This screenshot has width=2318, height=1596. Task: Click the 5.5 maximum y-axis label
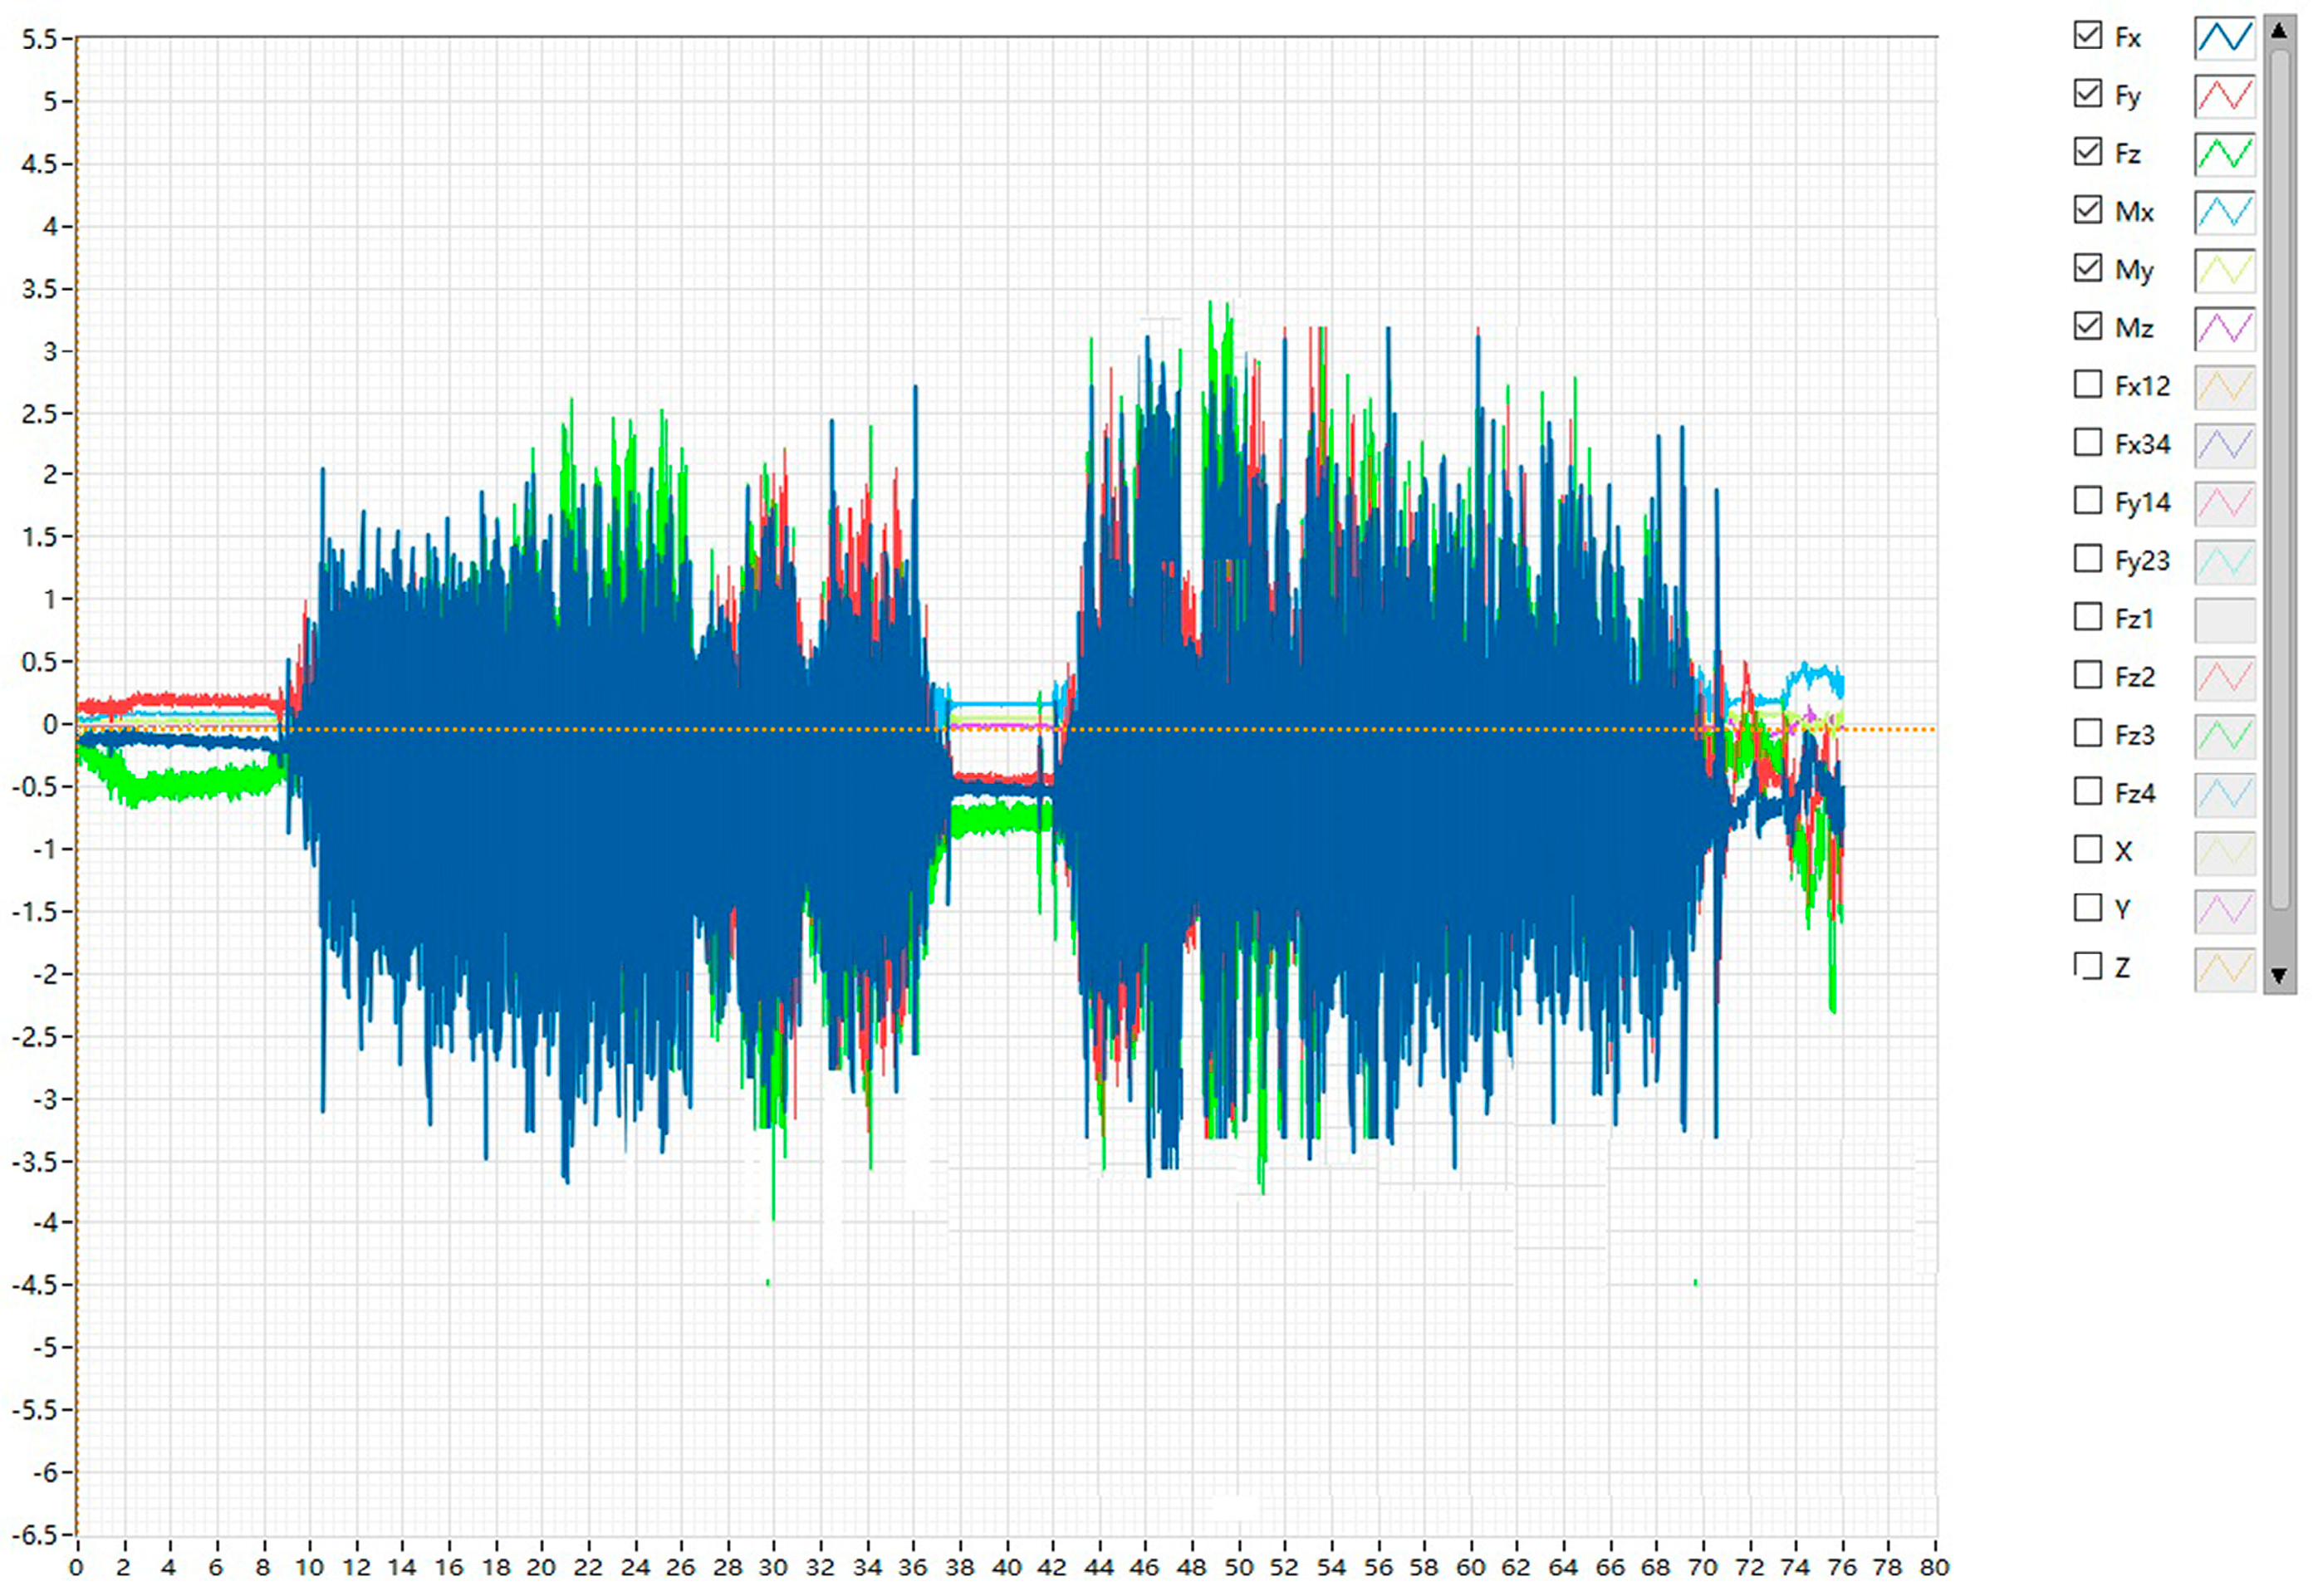pyautogui.click(x=39, y=38)
